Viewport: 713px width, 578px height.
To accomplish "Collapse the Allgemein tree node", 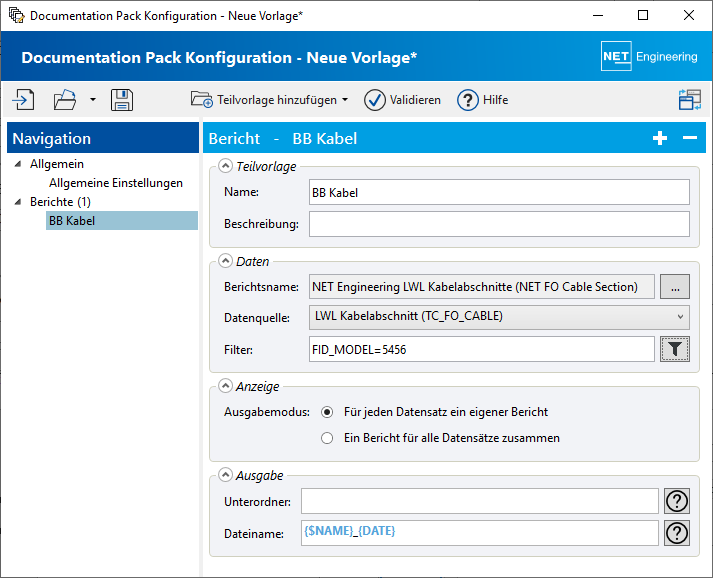I will [18, 164].
